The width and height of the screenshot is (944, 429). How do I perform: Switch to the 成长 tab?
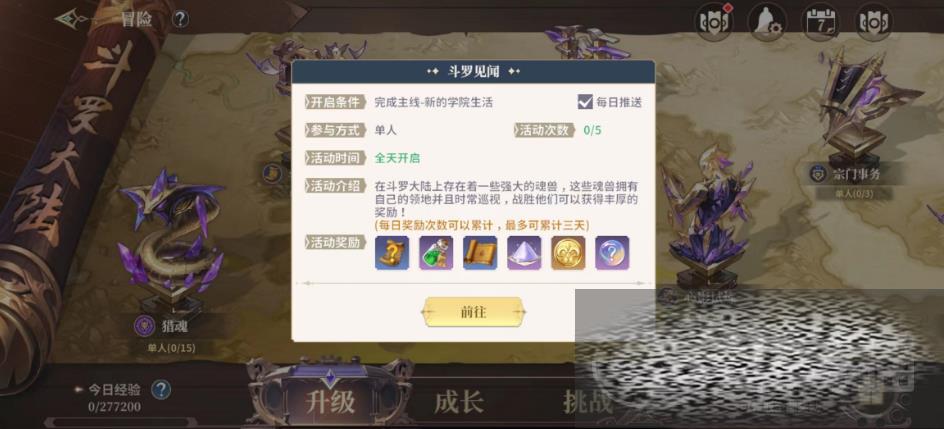(x=459, y=402)
